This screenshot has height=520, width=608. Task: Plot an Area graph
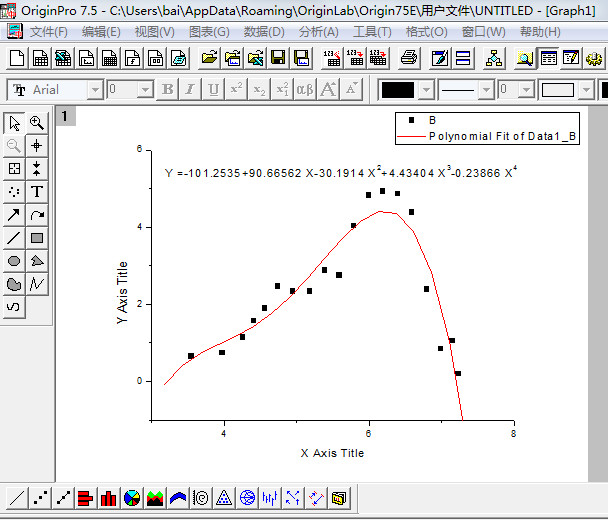coord(155,498)
